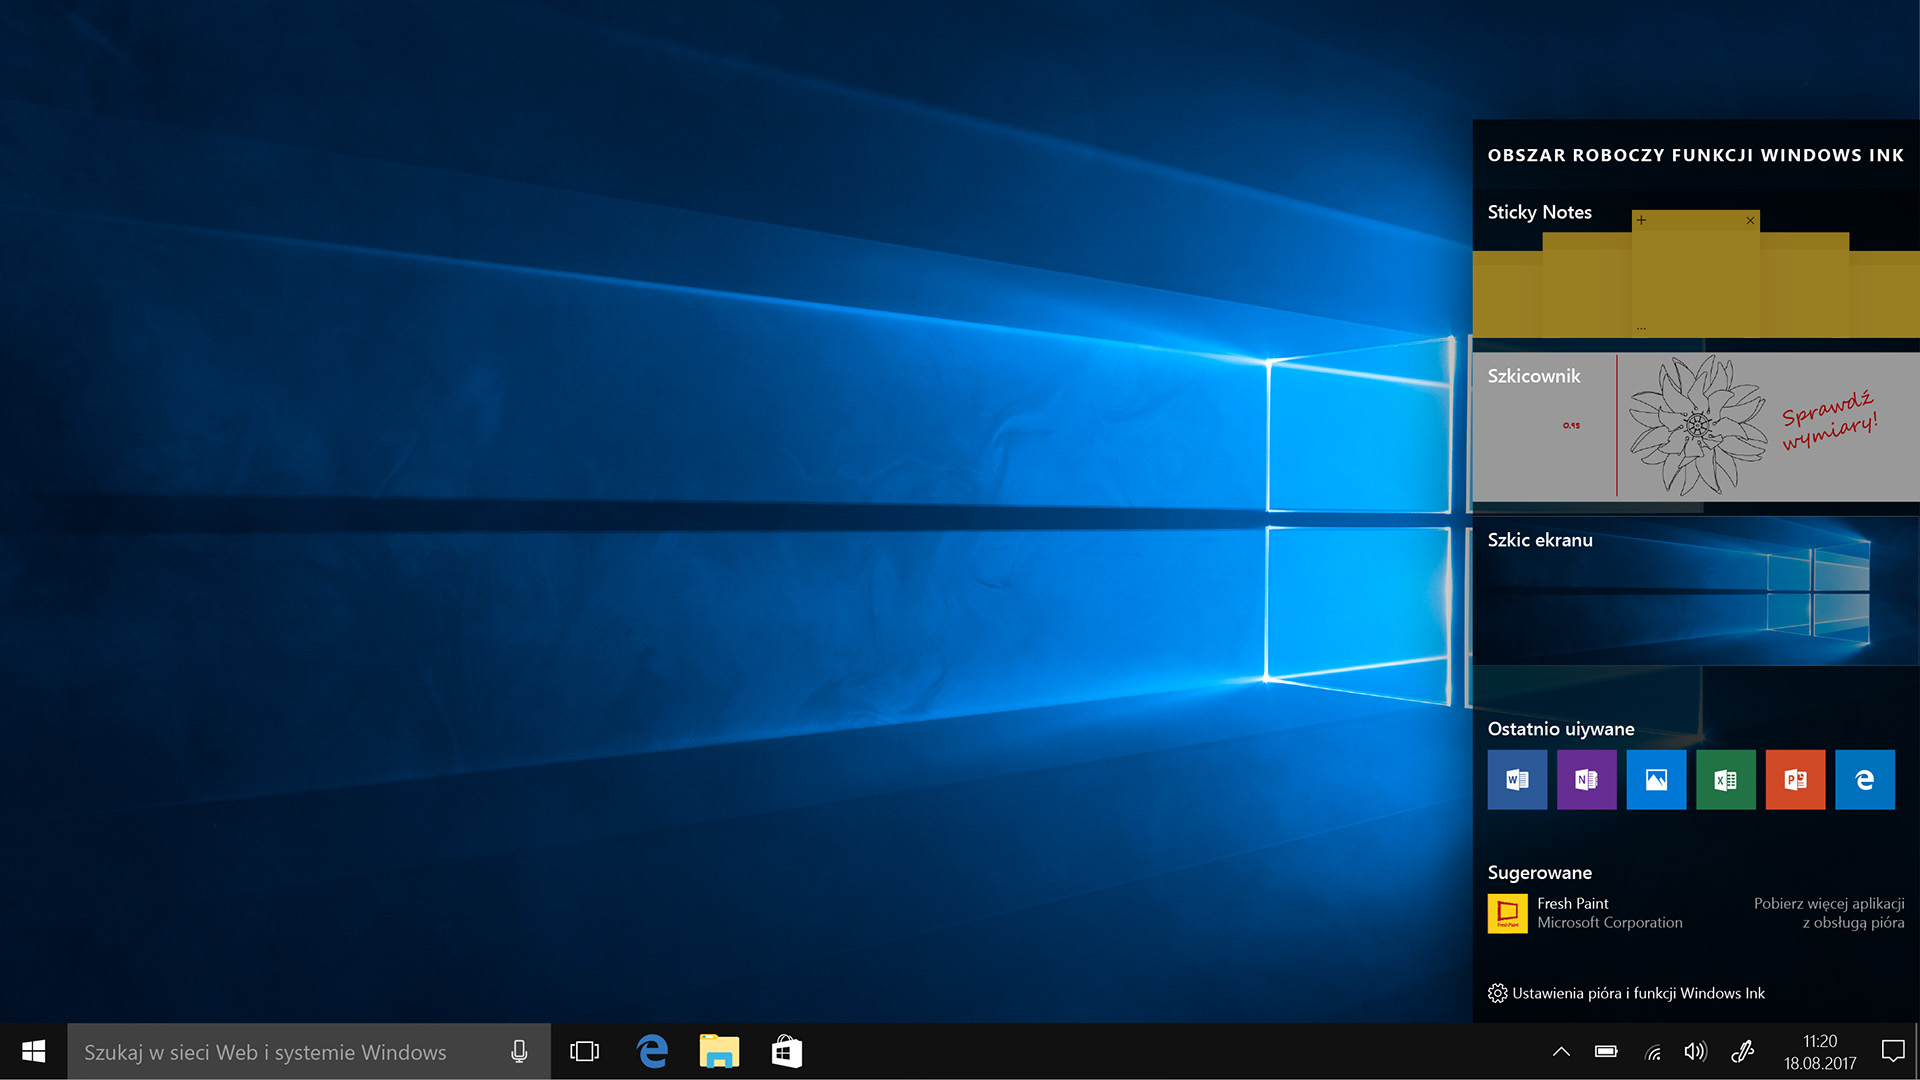The image size is (1920, 1080).
Task: Click the volume speaker icon
Action: (1695, 1051)
